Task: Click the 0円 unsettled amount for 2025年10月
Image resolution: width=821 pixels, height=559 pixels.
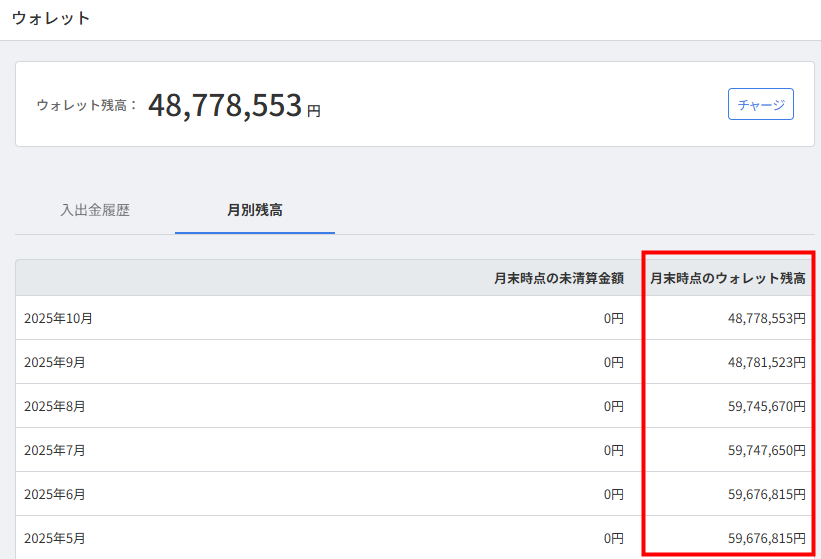Action: (613, 319)
